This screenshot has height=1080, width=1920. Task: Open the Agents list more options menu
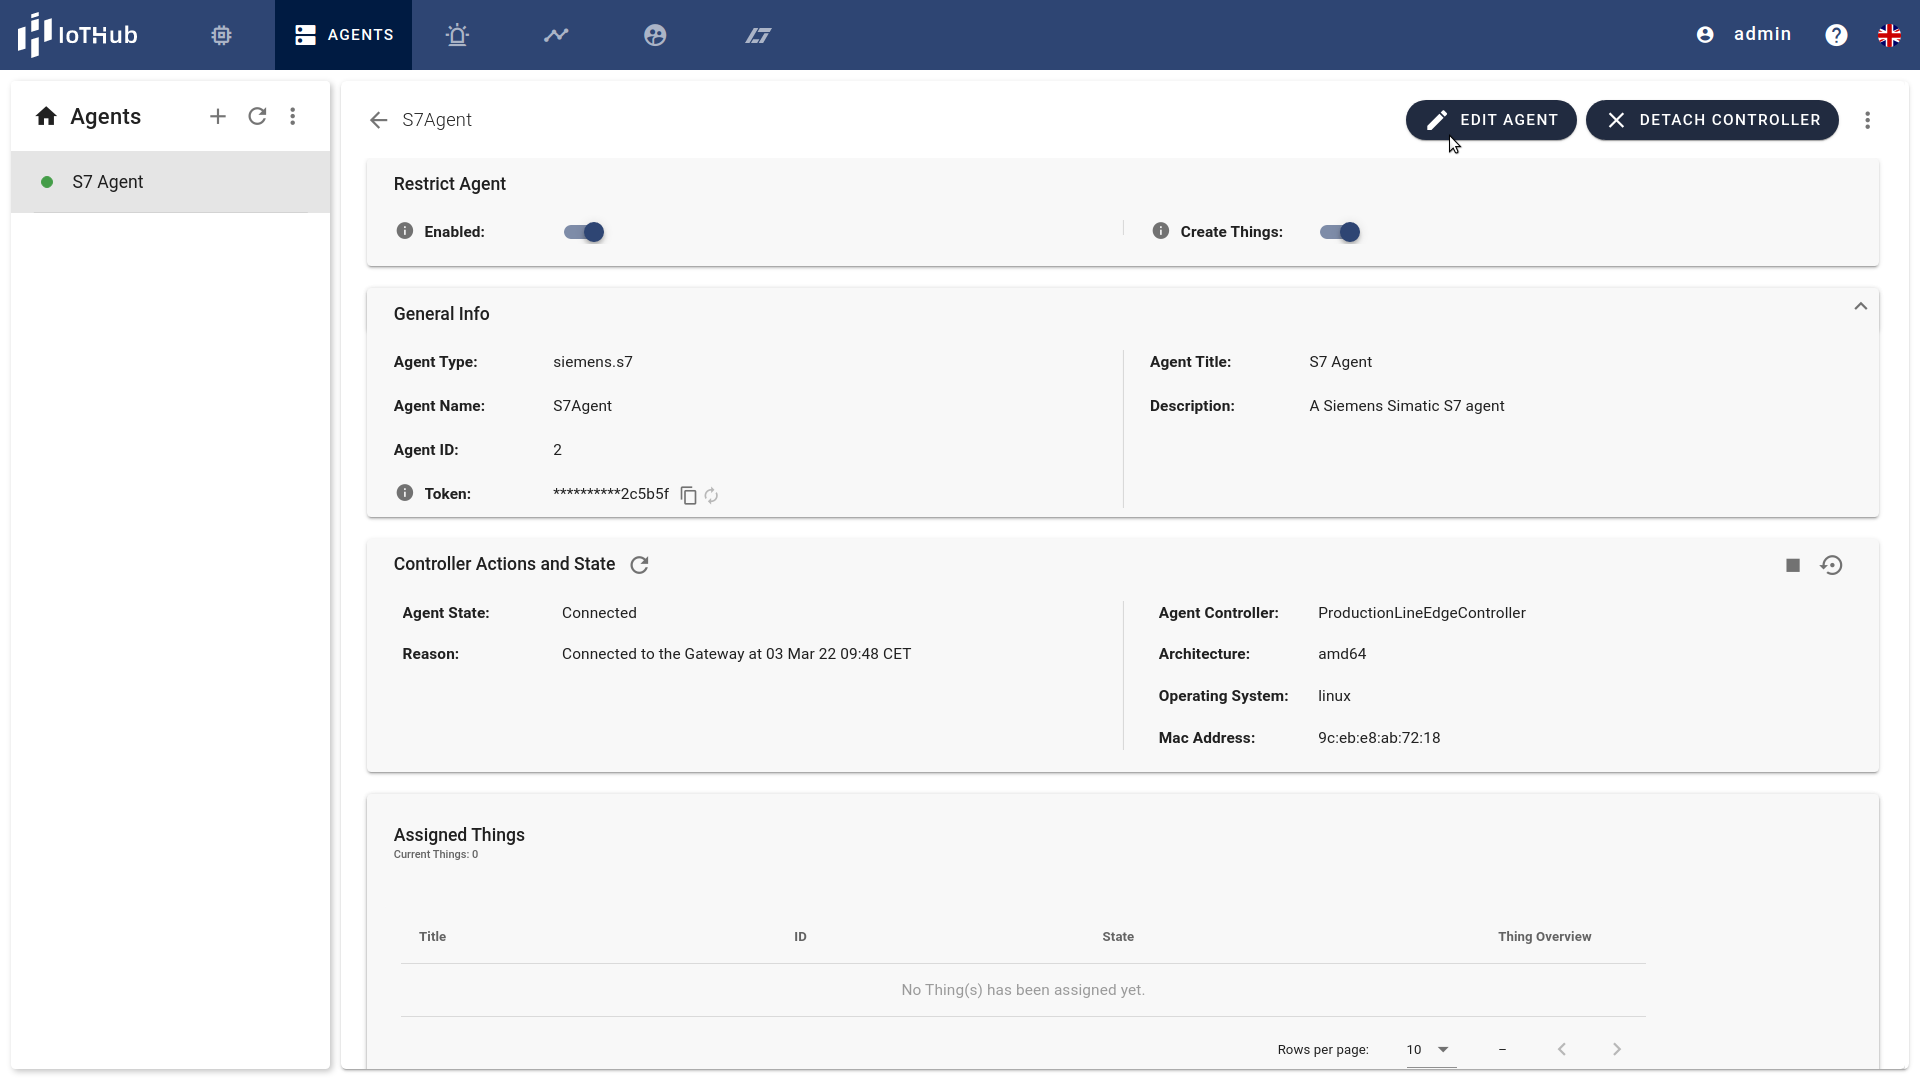(x=293, y=117)
